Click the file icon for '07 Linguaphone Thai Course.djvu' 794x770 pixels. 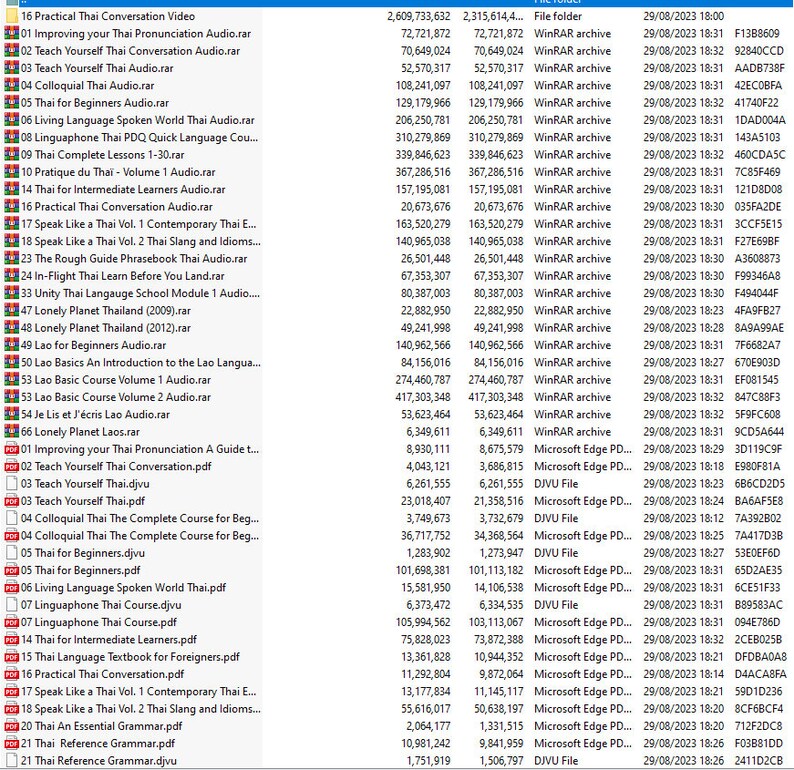pyautogui.click(x=12, y=604)
